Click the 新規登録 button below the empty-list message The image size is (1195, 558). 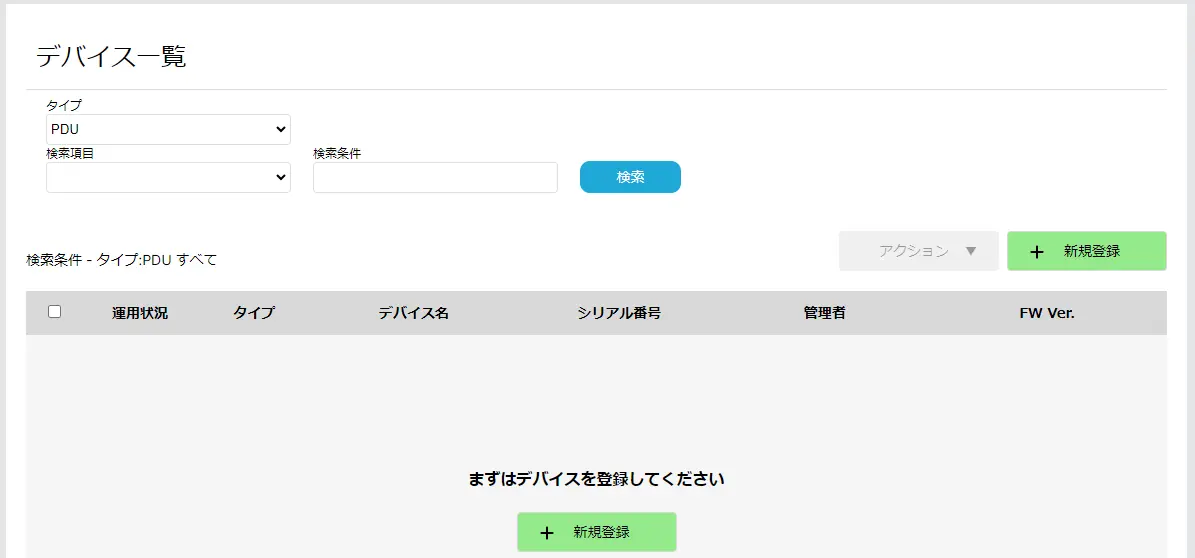point(597,532)
